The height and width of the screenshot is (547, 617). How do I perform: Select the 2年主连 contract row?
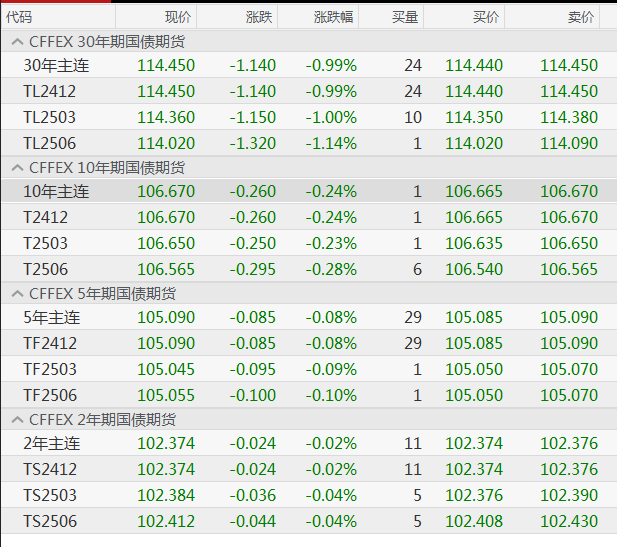52,444
